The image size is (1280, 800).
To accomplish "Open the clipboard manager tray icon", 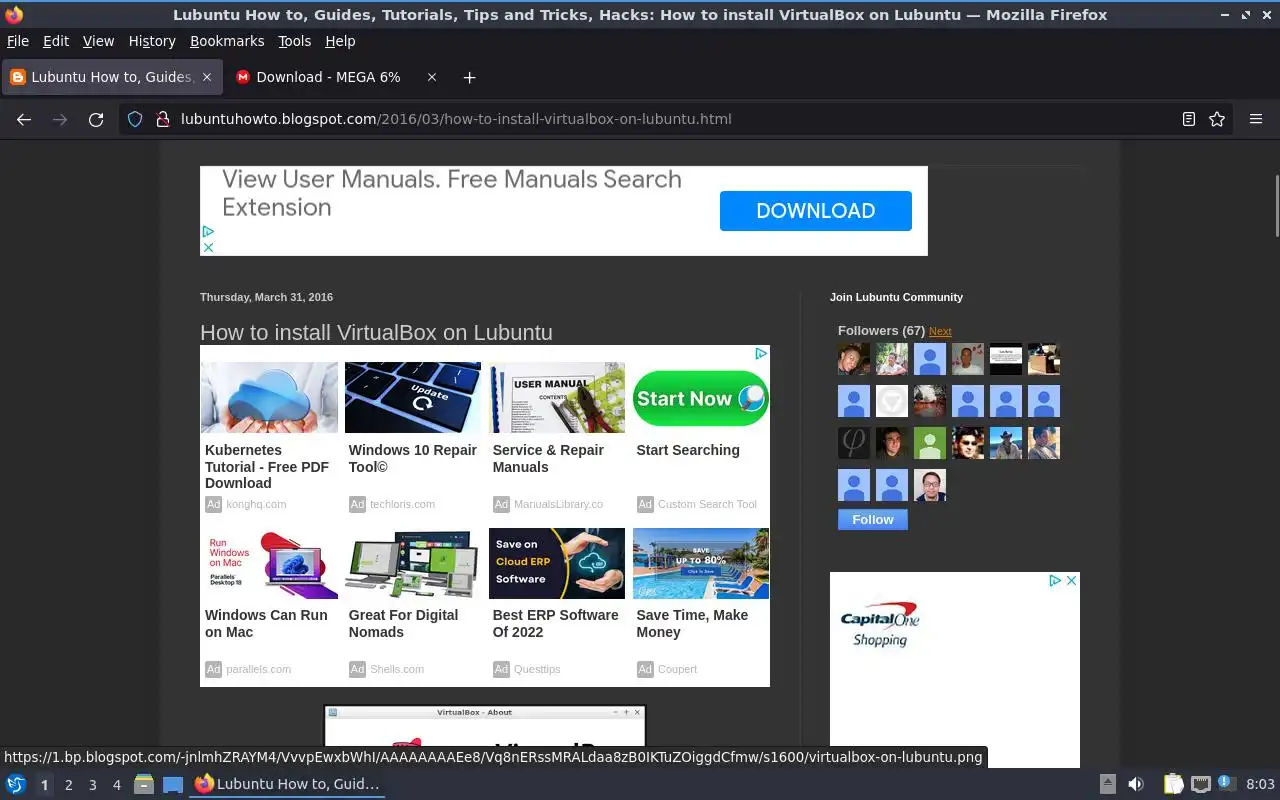I will 1173,784.
